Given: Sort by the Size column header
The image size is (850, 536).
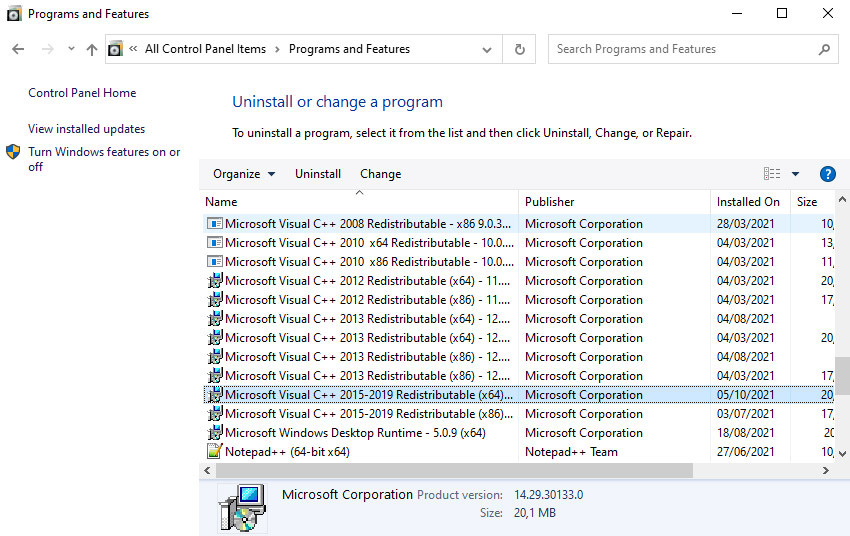Looking at the screenshot, I should 813,202.
